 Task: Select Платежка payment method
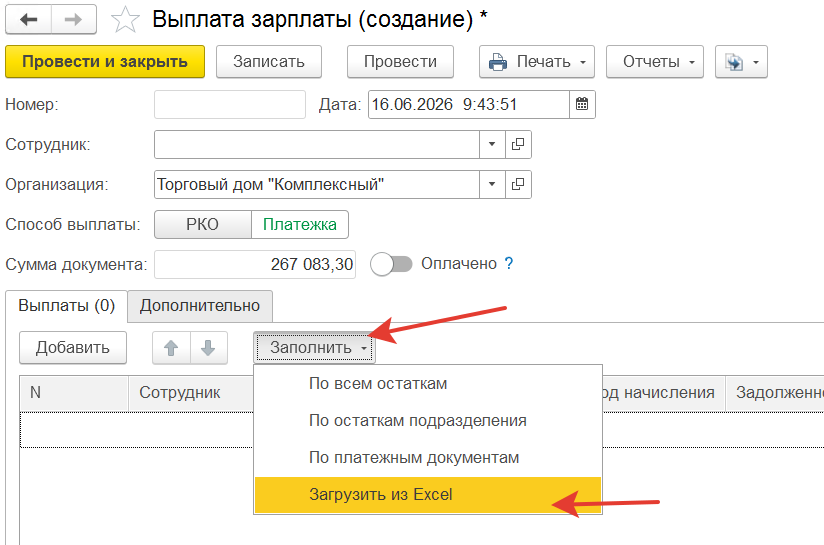pyautogui.click(x=300, y=224)
